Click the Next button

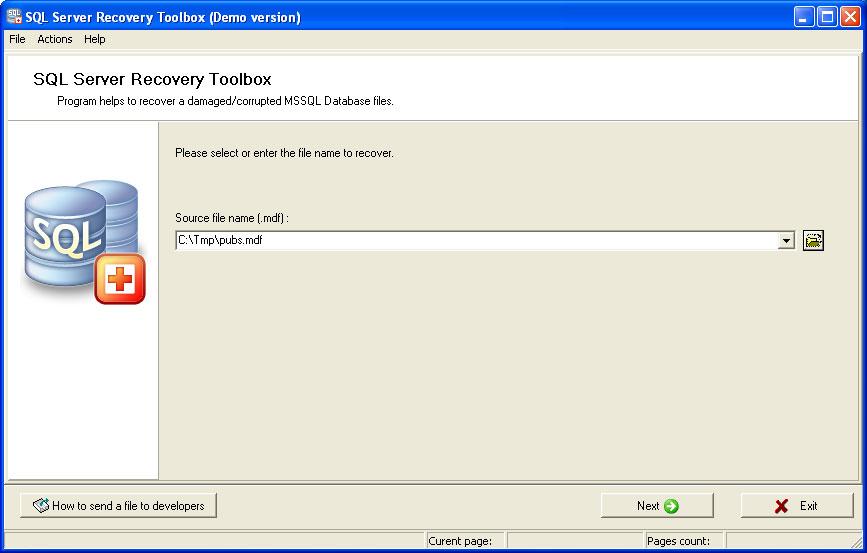pos(657,505)
